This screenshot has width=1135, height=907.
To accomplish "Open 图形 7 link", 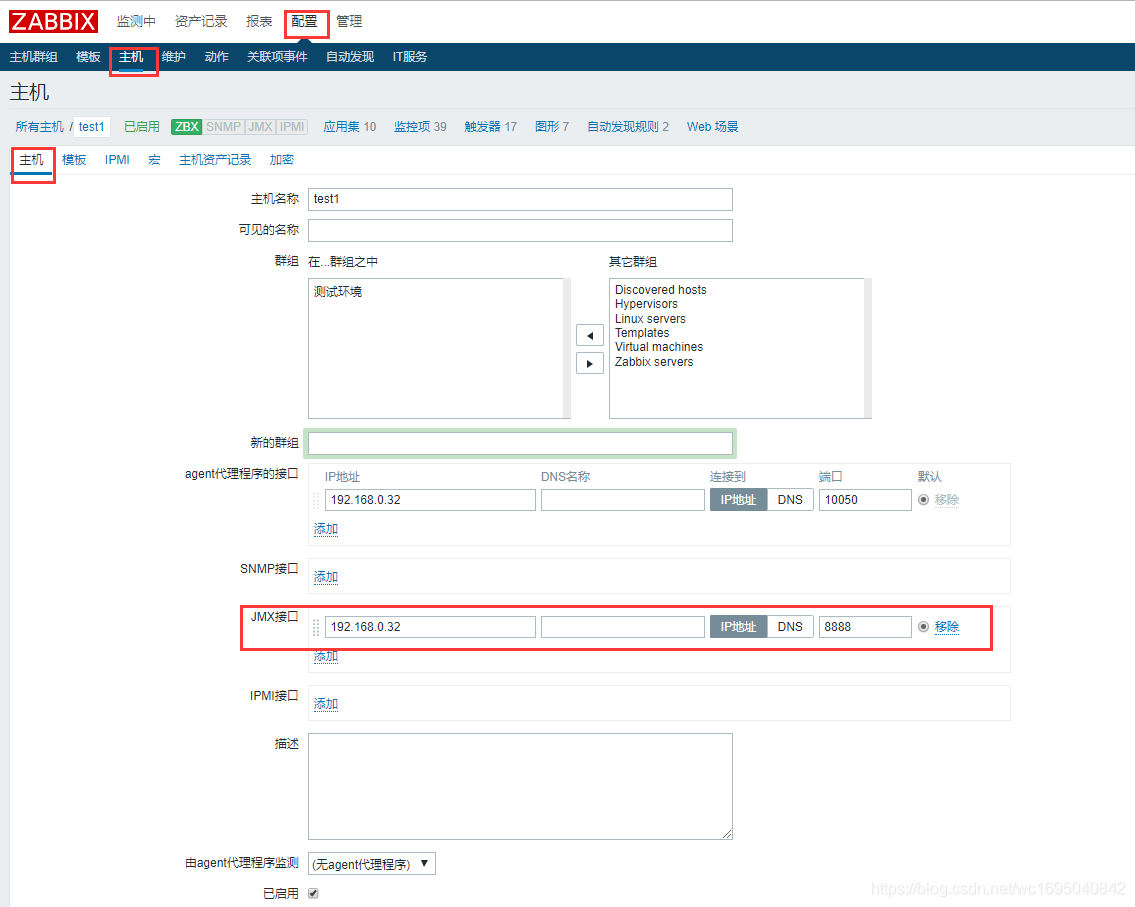I will (552, 127).
